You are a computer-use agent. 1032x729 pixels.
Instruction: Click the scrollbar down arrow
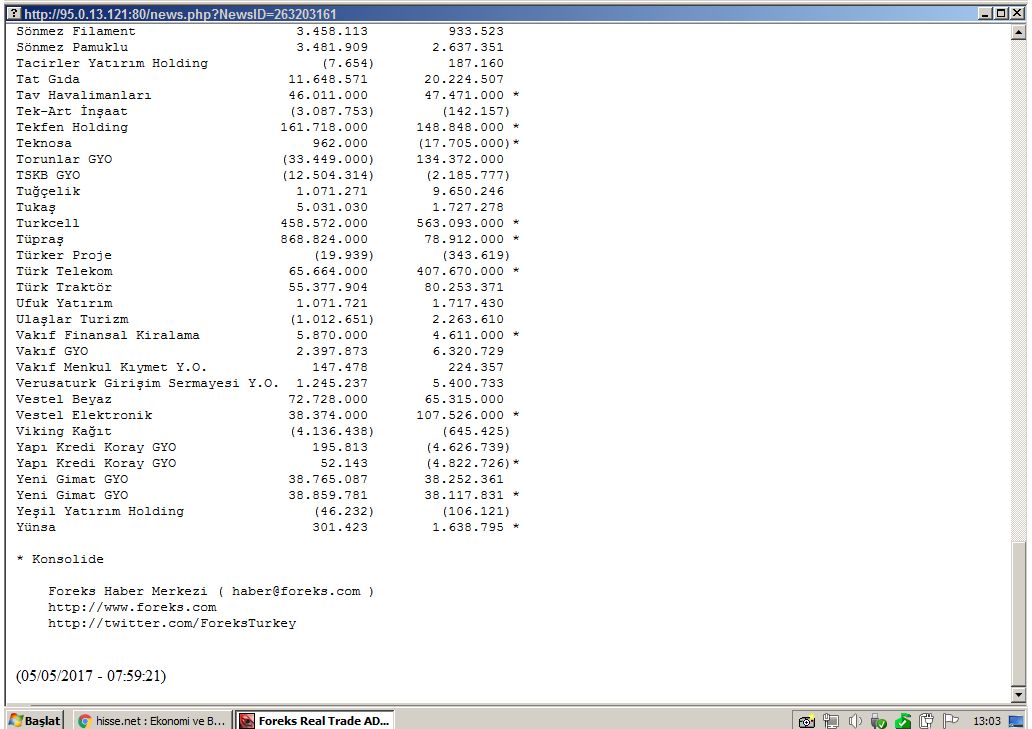pyautogui.click(x=1018, y=694)
